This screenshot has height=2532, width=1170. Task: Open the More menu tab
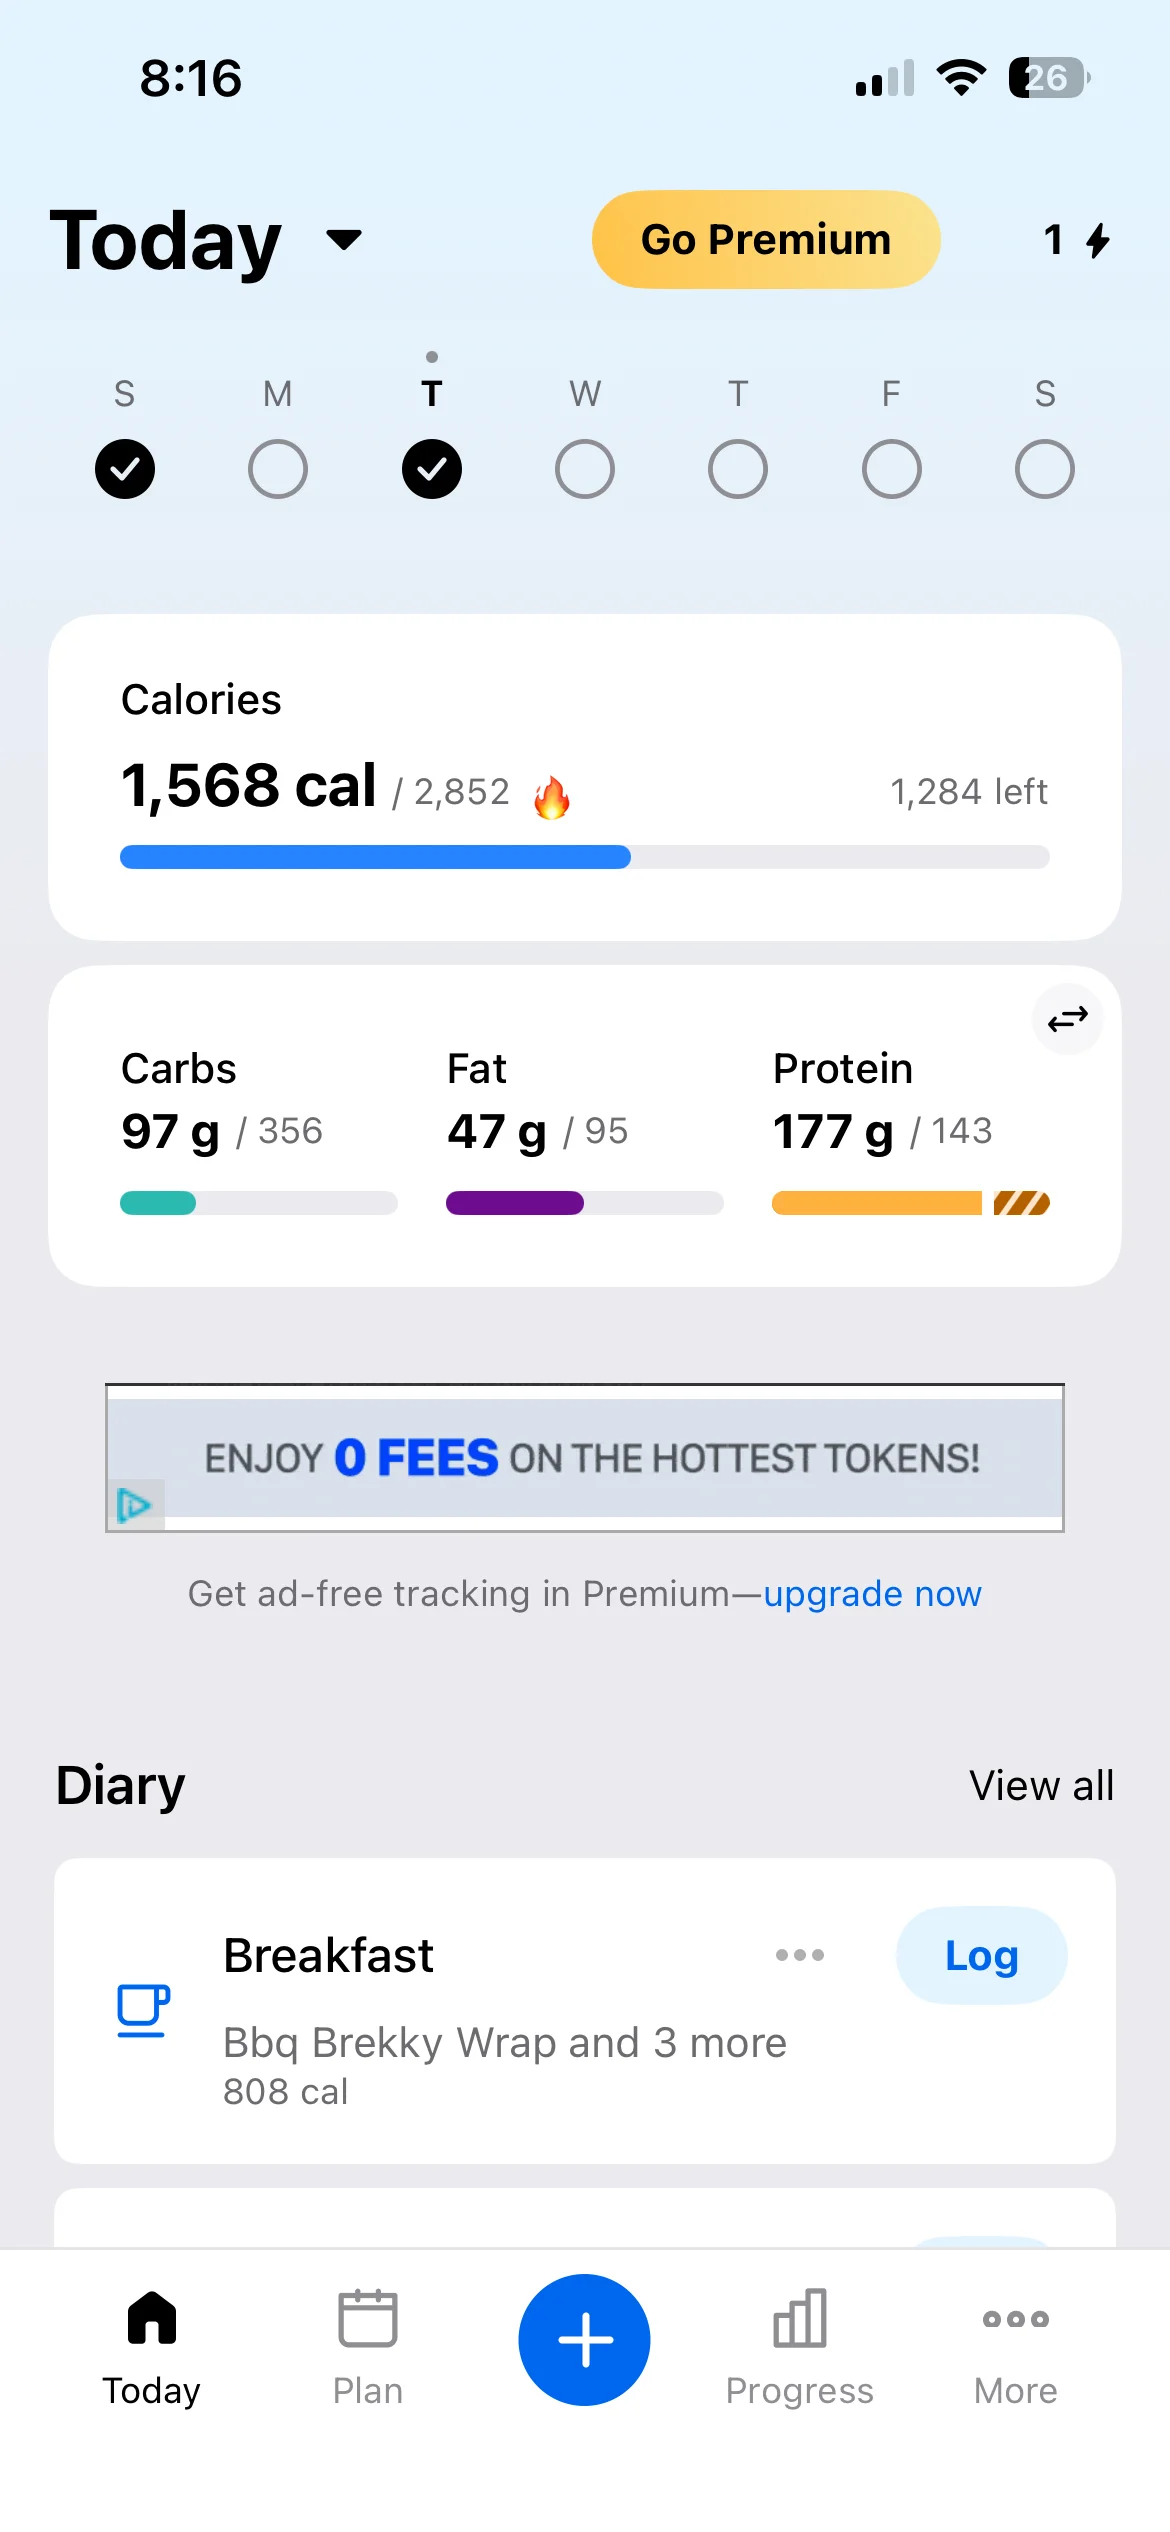click(1015, 2343)
